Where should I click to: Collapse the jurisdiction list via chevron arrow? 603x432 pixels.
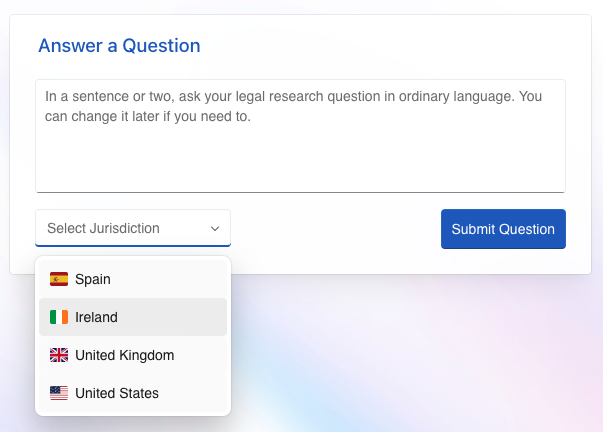(215, 229)
